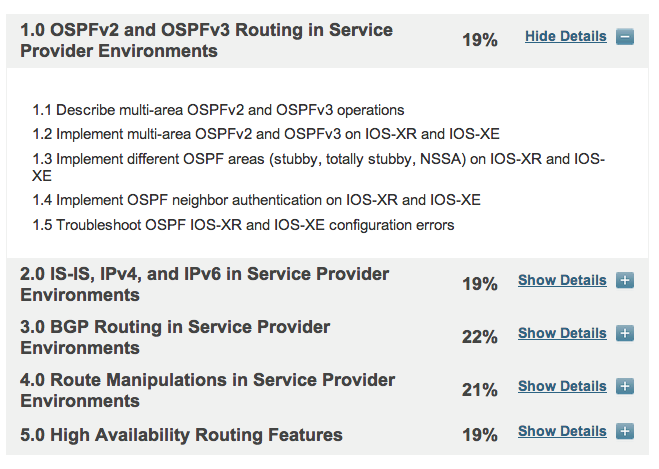Click the plus icon for BGP Routing section
Image resolution: width=659 pixels, height=469 pixels.
625,334
